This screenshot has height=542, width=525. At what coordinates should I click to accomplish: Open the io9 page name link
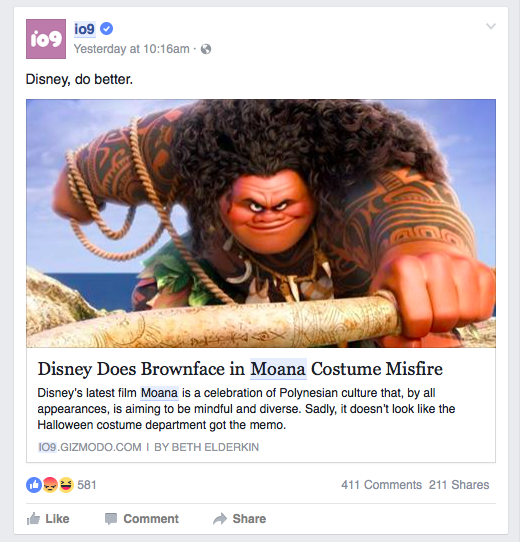(84, 29)
